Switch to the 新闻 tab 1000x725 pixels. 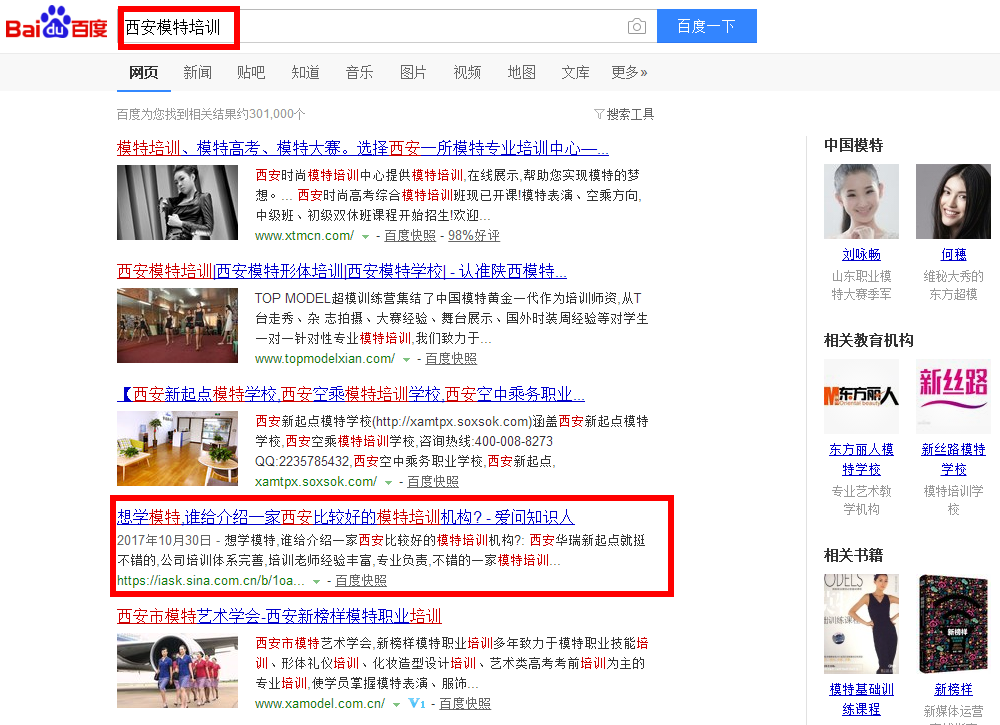(197, 73)
